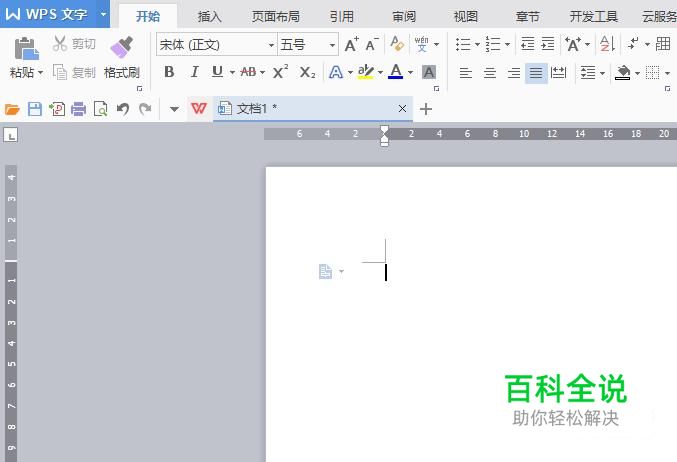
Task: Enable justified text alignment
Action: point(536,73)
